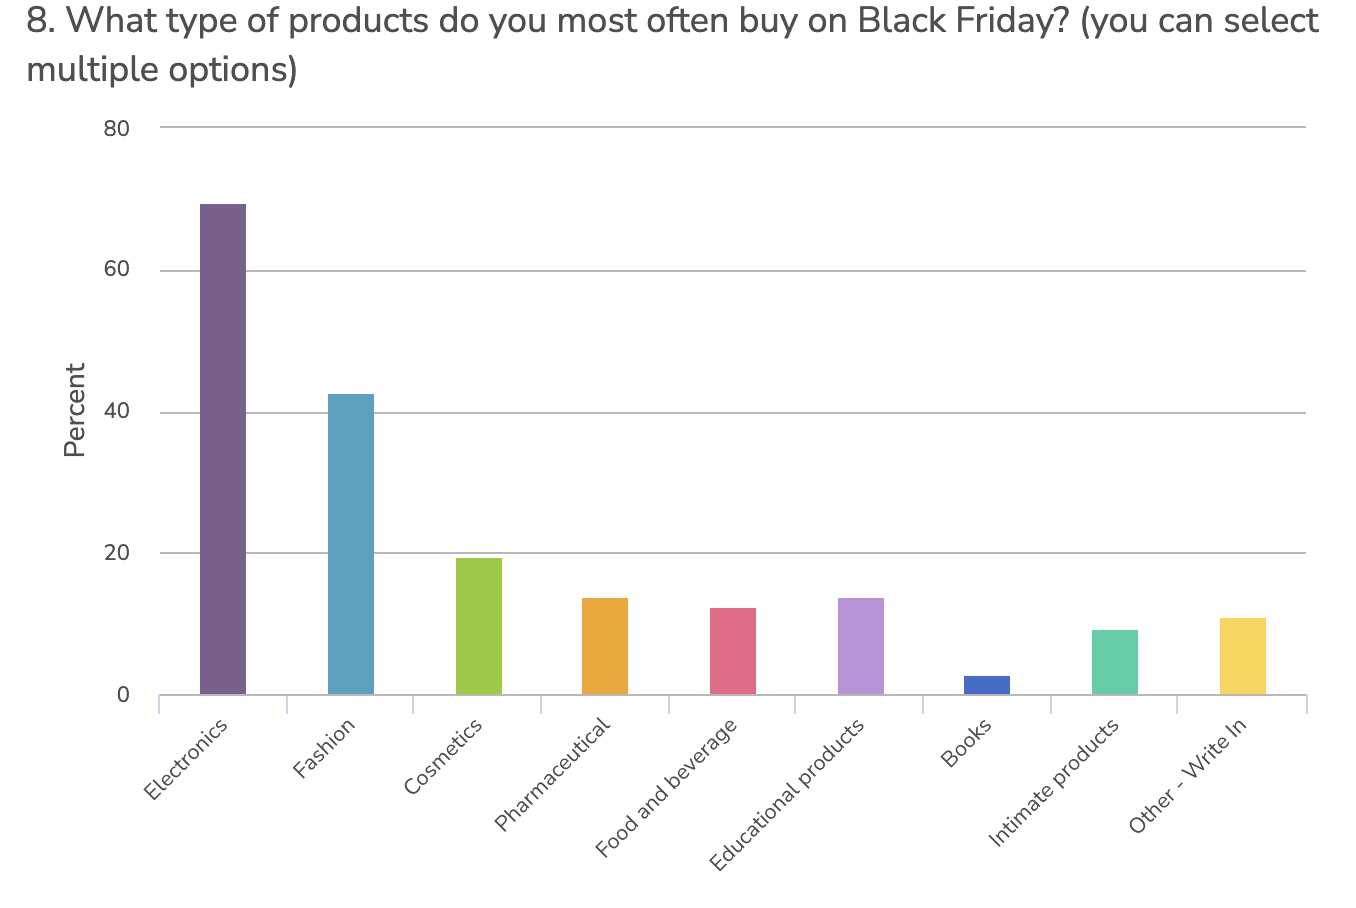Select the teal Intimate products bar

pyautogui.click(x=1115, y=662)
